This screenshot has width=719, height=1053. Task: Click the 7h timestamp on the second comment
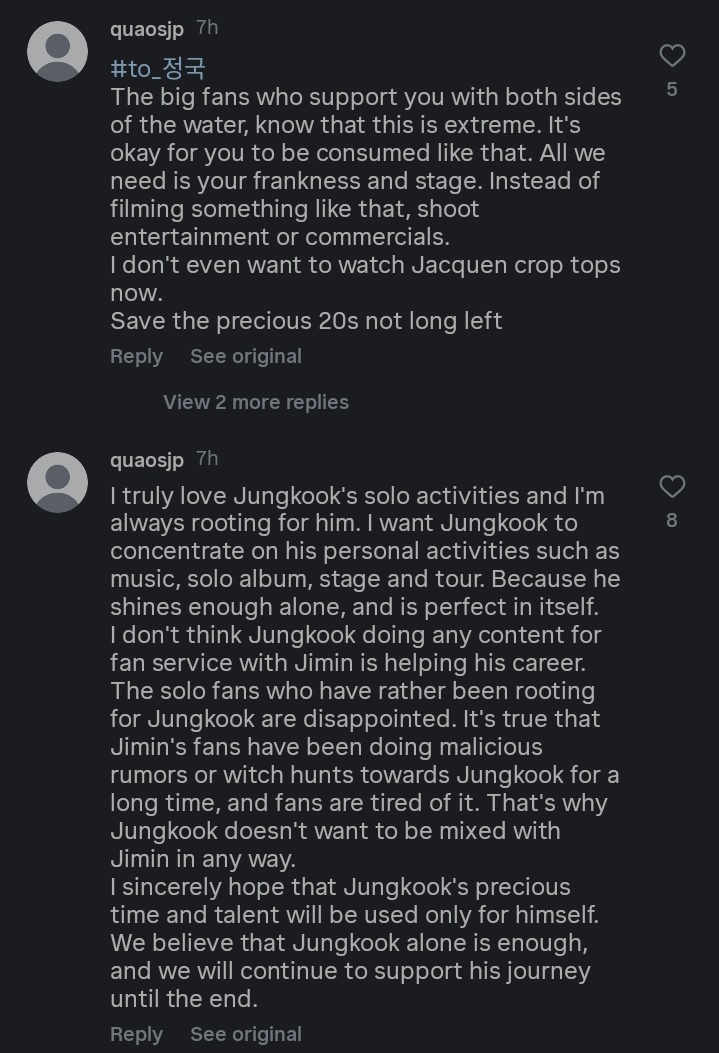[x=207, y=459]
